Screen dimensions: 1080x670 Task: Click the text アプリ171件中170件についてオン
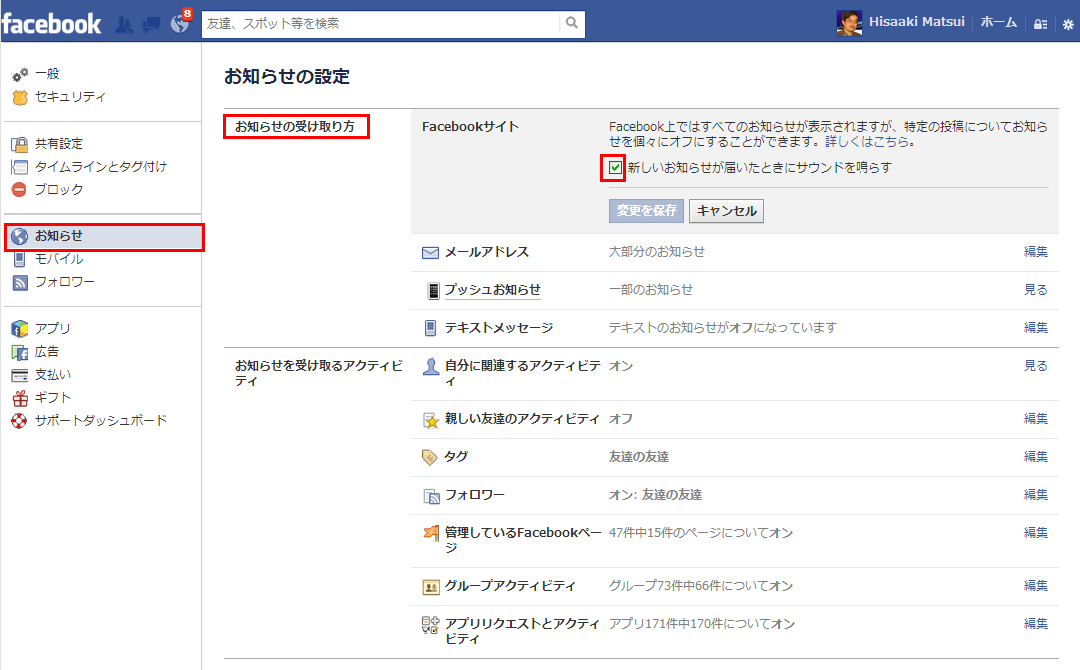point(702,623)
